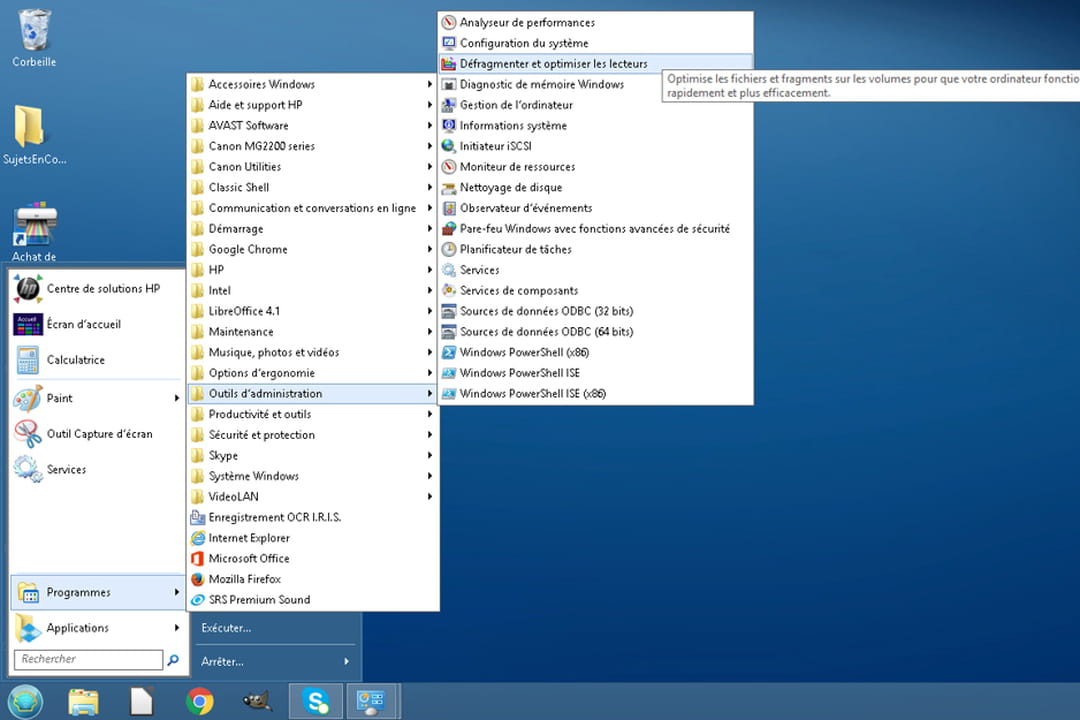
Task: Click Exécuter... in the start menu
Action: coord(226,628)
